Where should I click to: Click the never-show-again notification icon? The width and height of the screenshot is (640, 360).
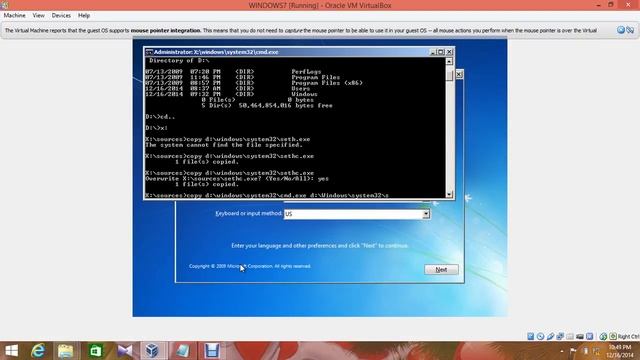pos(630,30)
